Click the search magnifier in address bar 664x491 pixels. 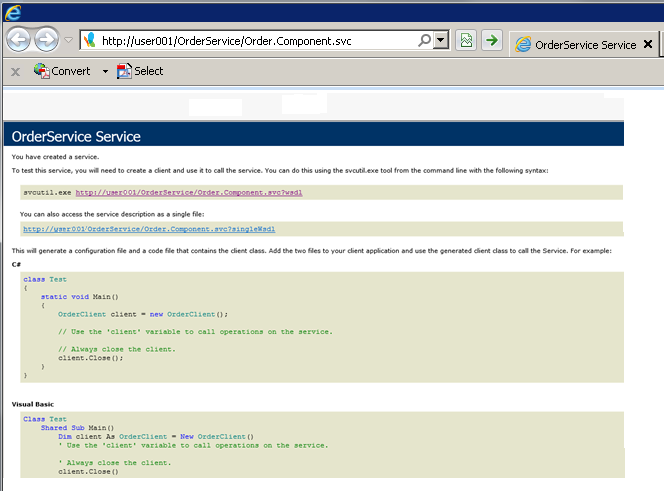point(426,41)
